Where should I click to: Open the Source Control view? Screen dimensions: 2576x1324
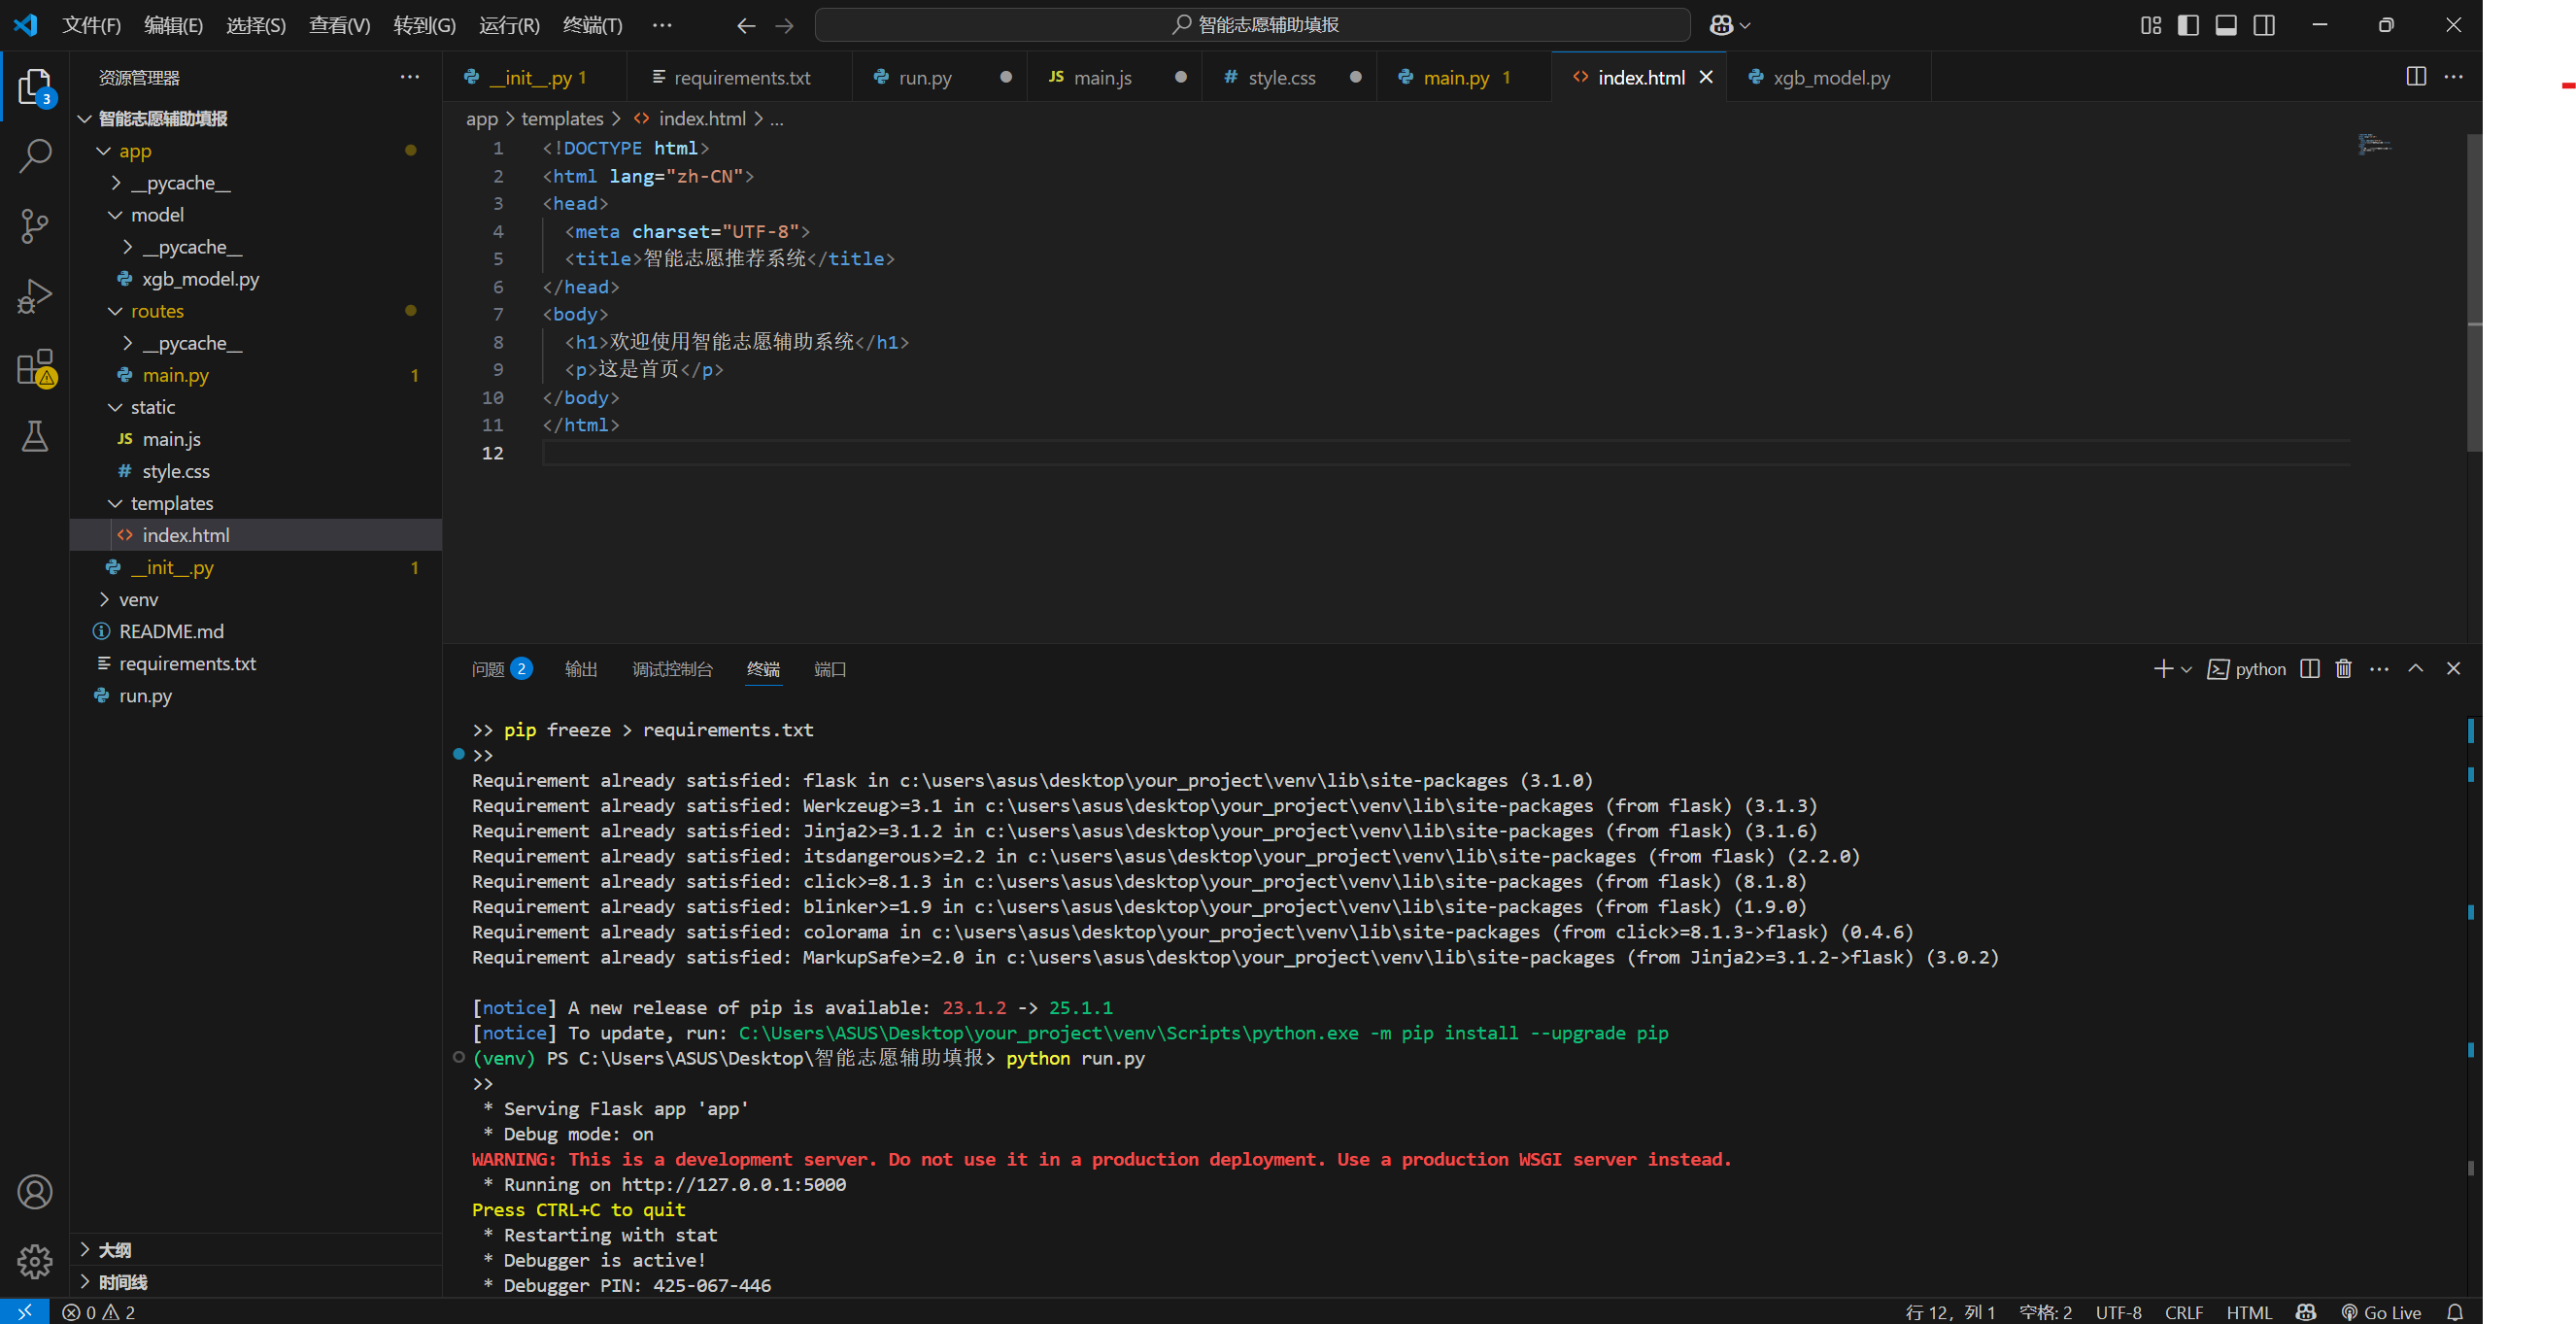[35, 226]
